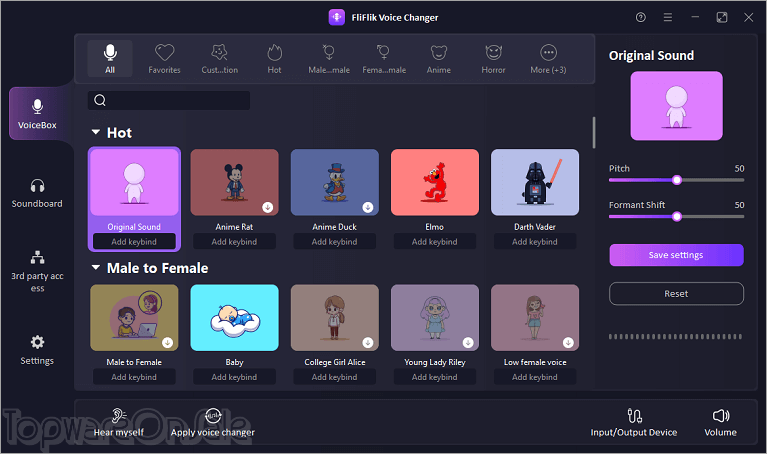Click the voice list scrollbar
This screenshot has width=767, height=454.
(594, 132)
